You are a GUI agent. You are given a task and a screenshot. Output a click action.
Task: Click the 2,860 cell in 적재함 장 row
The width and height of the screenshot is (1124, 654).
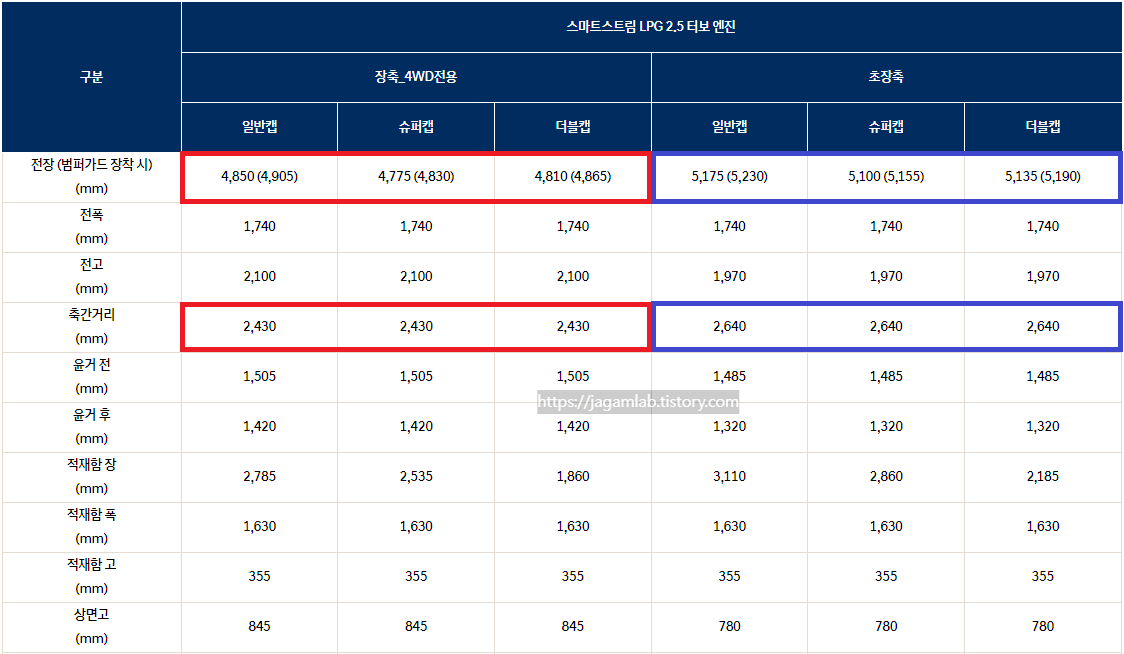pyautogui.click(x=886, y=477)
